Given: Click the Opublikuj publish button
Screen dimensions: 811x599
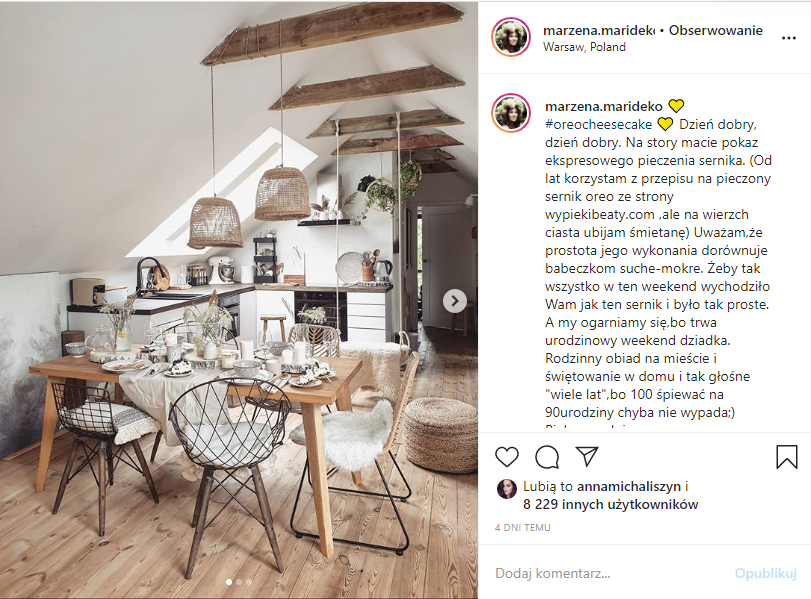Looking at the screenshot, I should [765, 573].
